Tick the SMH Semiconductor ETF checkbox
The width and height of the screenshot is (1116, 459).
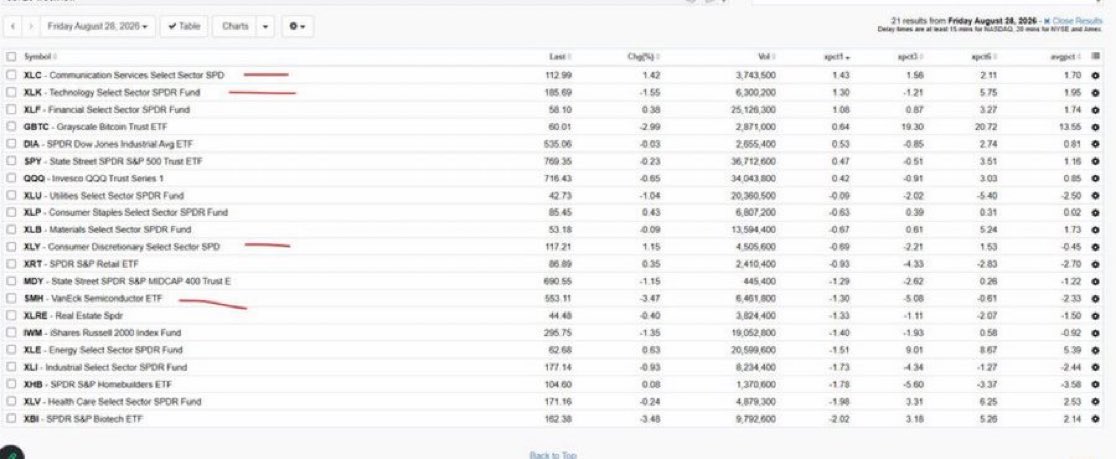click(x=11, y=299)
